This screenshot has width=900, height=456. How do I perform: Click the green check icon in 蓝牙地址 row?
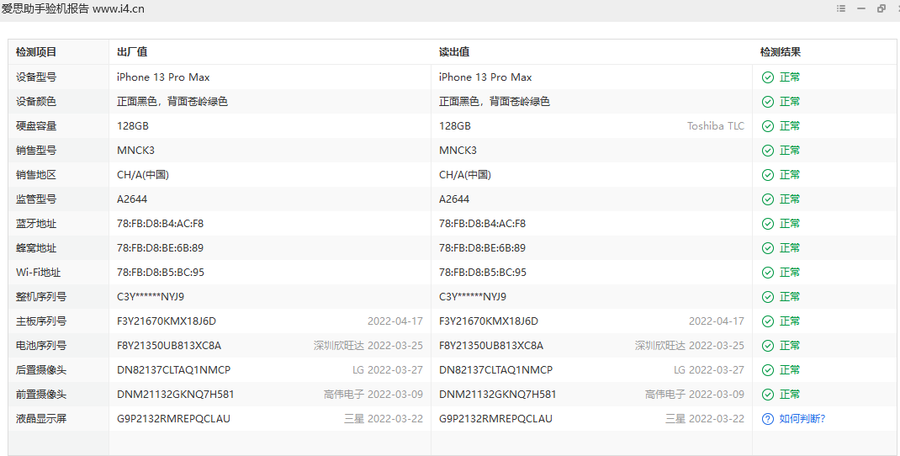[767, 224]
